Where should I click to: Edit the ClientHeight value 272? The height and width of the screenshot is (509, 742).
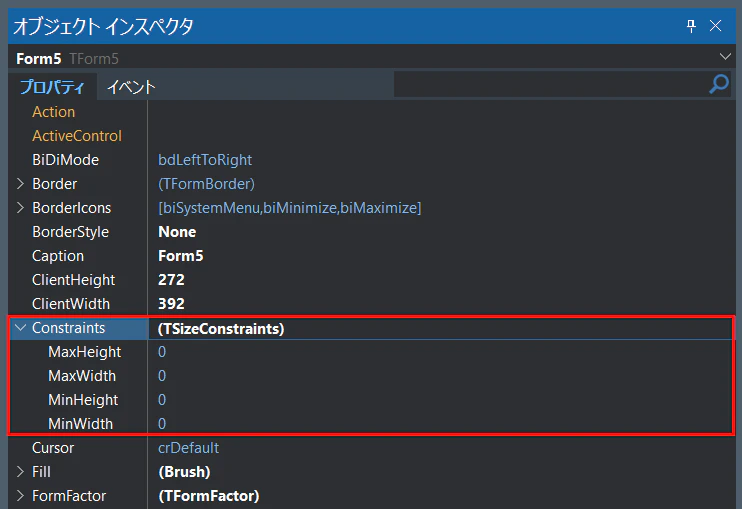pyautogui.click(x=171, y=280)
